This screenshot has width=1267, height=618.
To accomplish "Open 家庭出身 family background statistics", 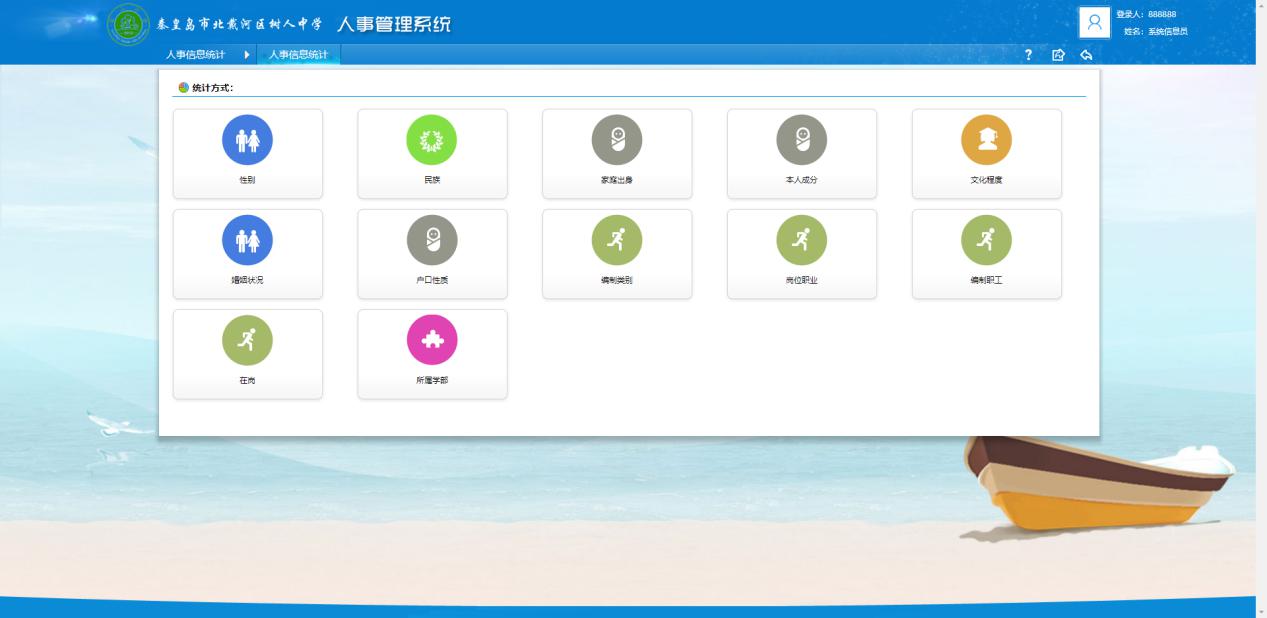I will 617,140.
